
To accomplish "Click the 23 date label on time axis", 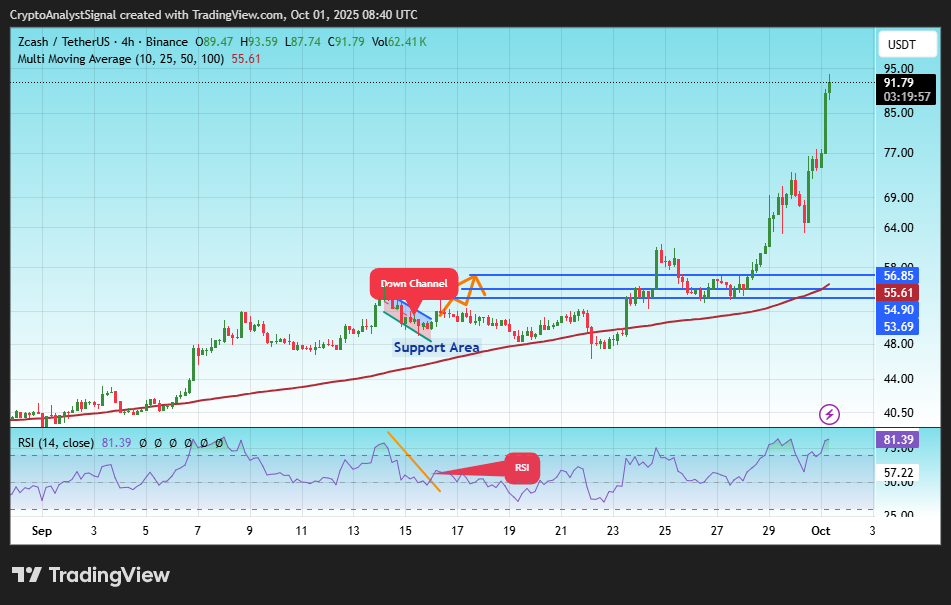I will click(613, 531).
